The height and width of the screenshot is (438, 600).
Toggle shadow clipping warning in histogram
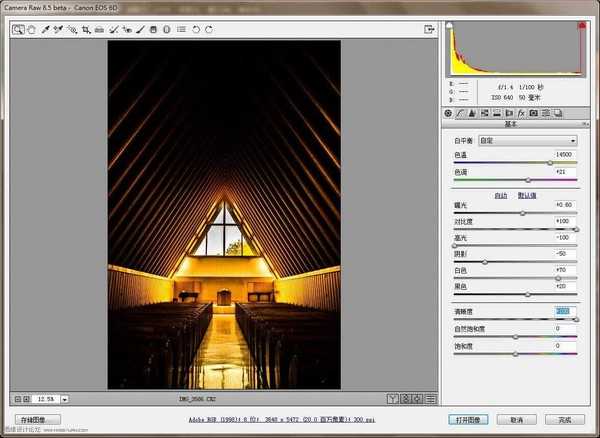pos(450,25)
